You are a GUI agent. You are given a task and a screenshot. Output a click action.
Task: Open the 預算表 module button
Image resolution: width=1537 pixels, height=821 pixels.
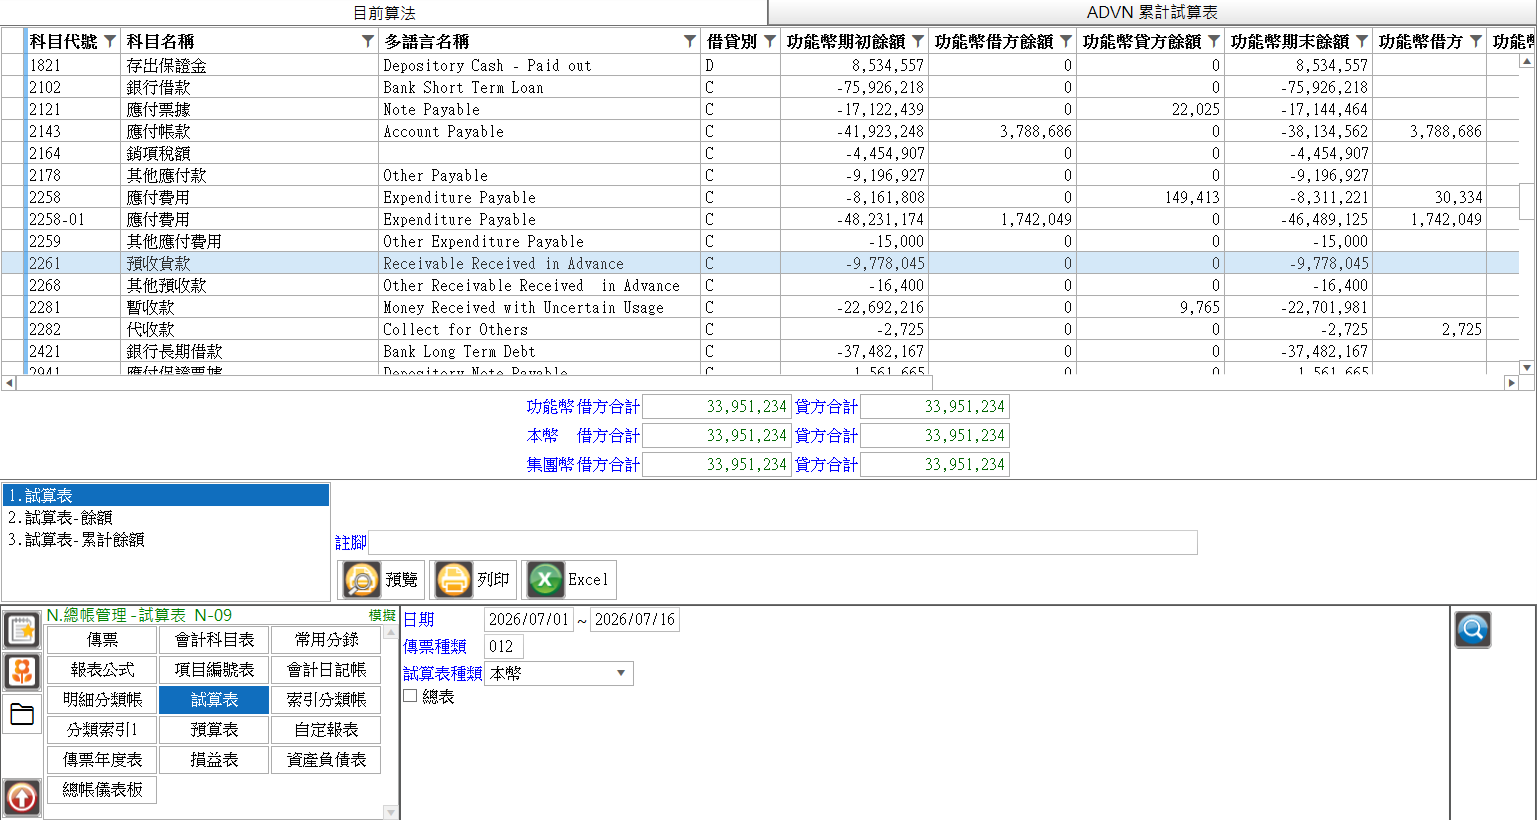(214, 730)
